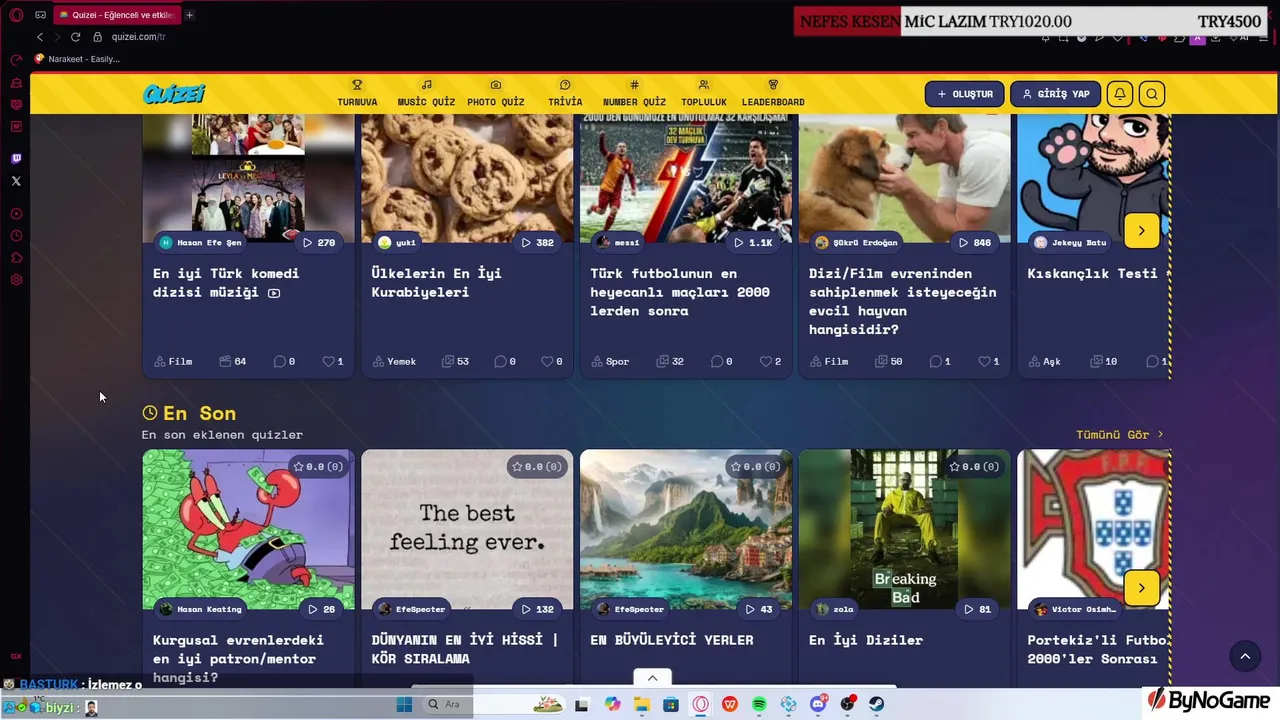This screenshot has width=1280, height=720.
Task: Reload the page with refresh icon
Action: coord(75,37)
